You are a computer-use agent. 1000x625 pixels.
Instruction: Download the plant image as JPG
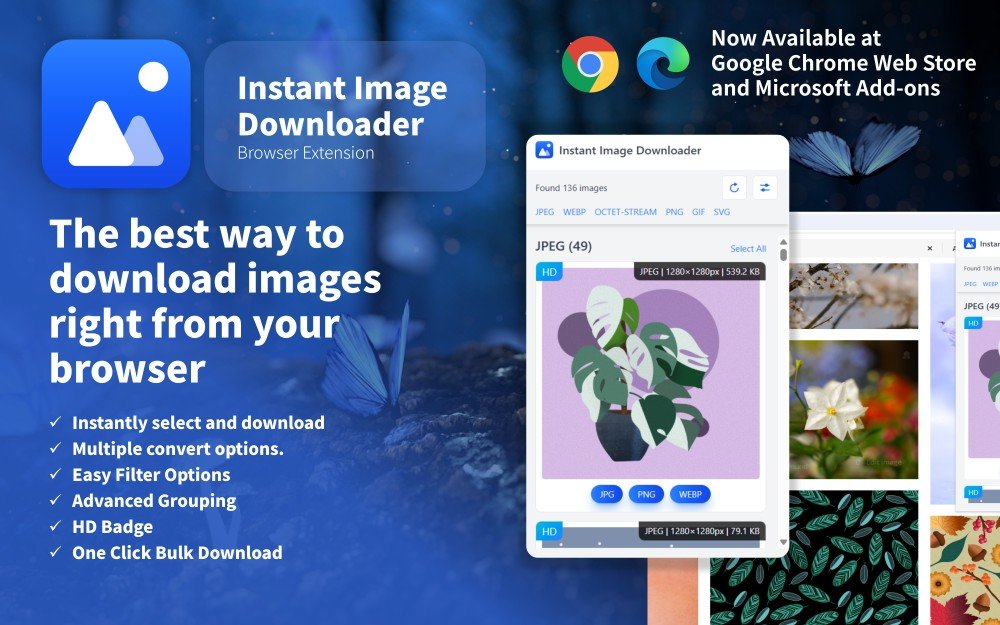607,494
